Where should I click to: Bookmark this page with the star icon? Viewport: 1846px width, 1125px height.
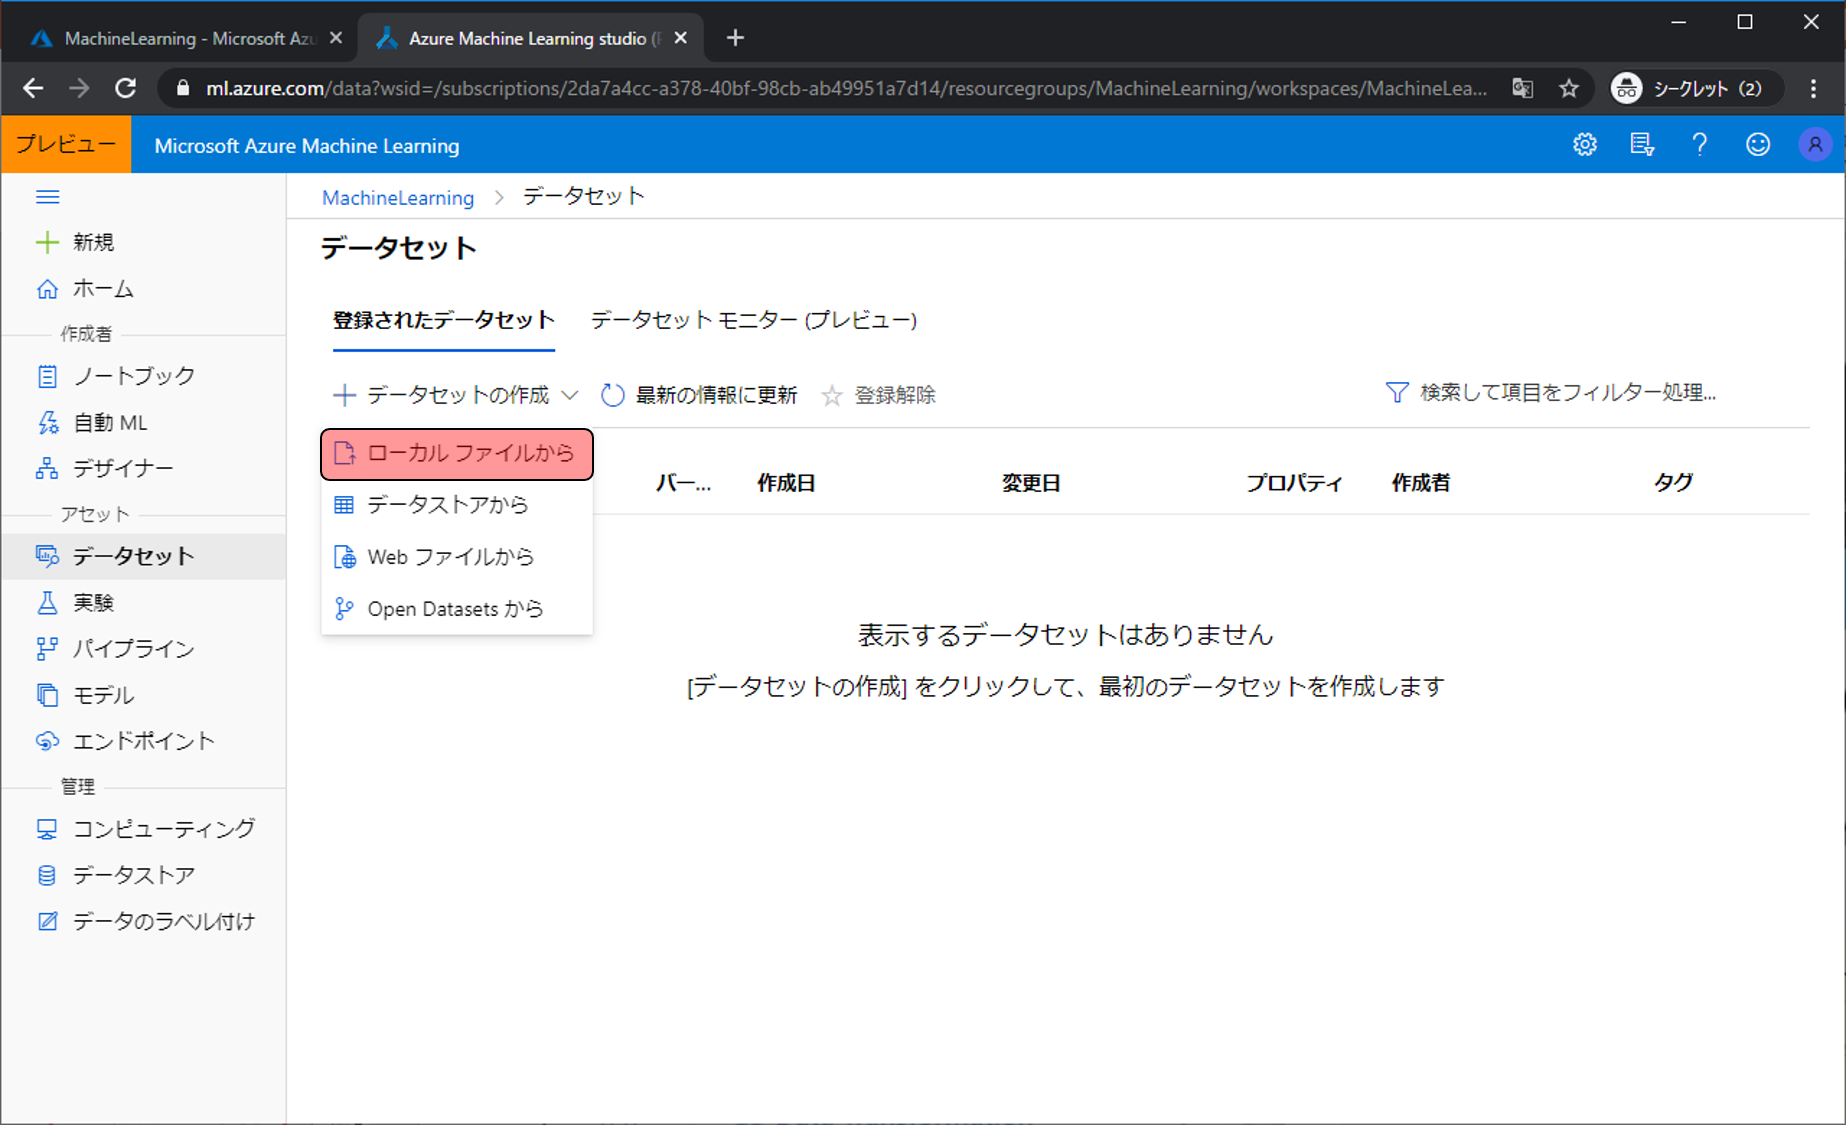[x=1569, y=88]
